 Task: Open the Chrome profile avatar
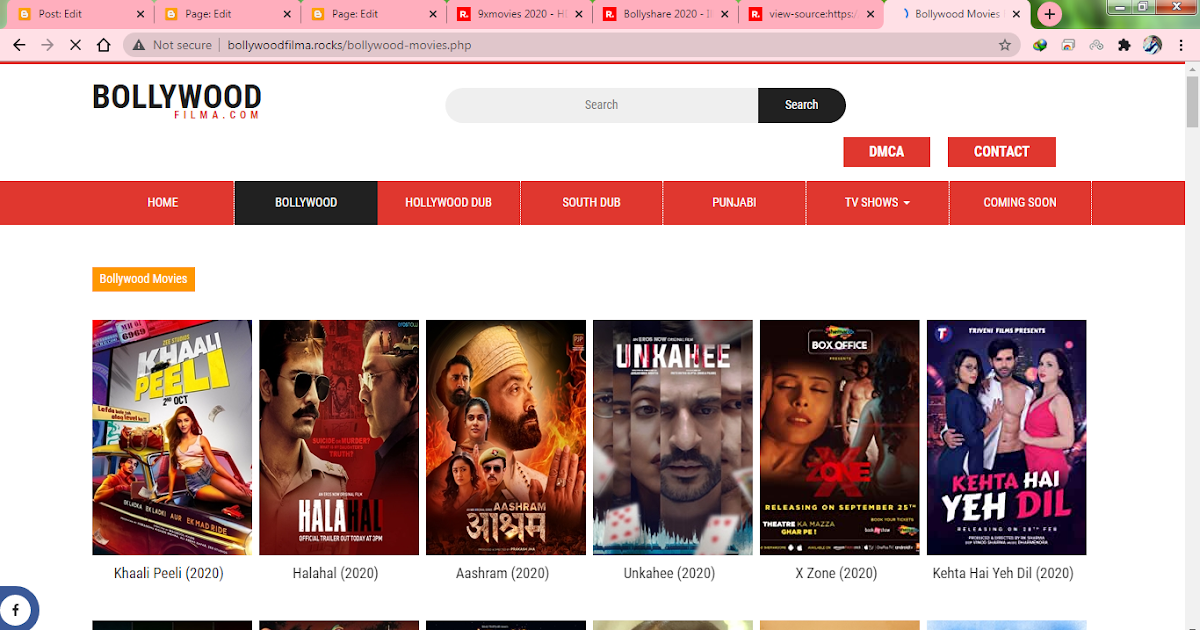coord(1152,45)
